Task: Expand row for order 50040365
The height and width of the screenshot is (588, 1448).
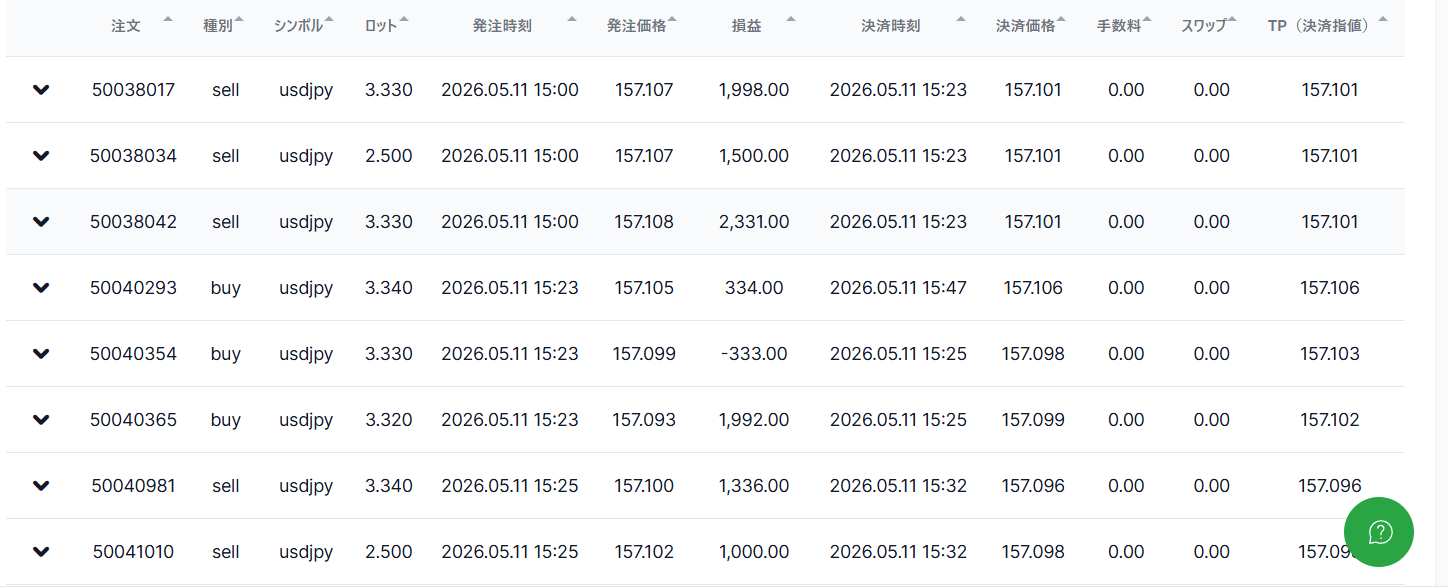Action: point(41,420)
